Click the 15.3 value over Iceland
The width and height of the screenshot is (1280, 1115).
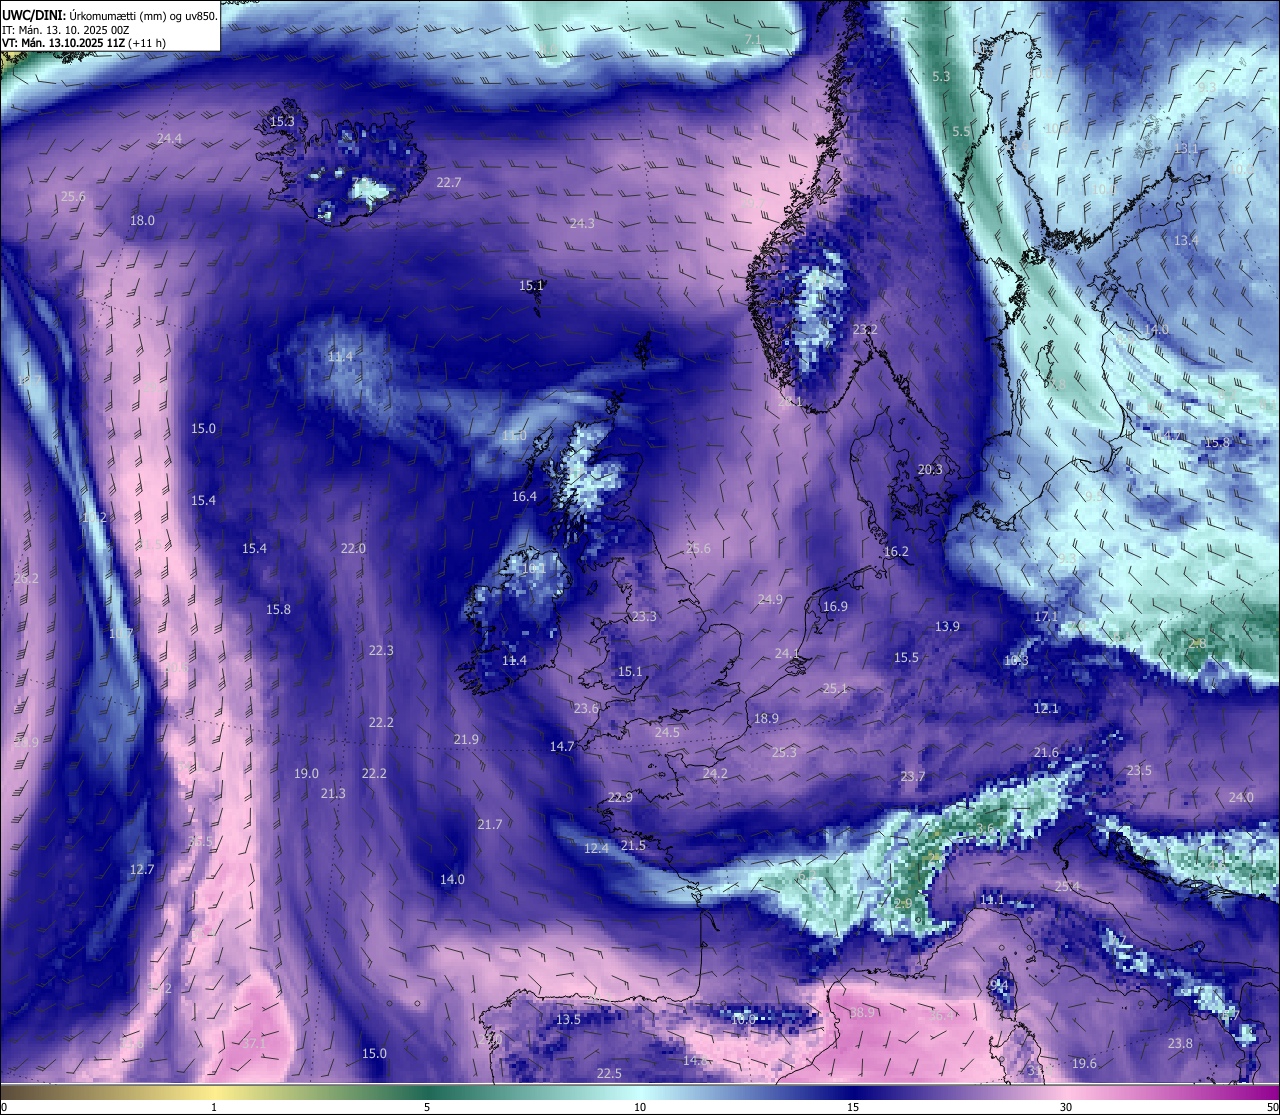click(x=283, y=121)
